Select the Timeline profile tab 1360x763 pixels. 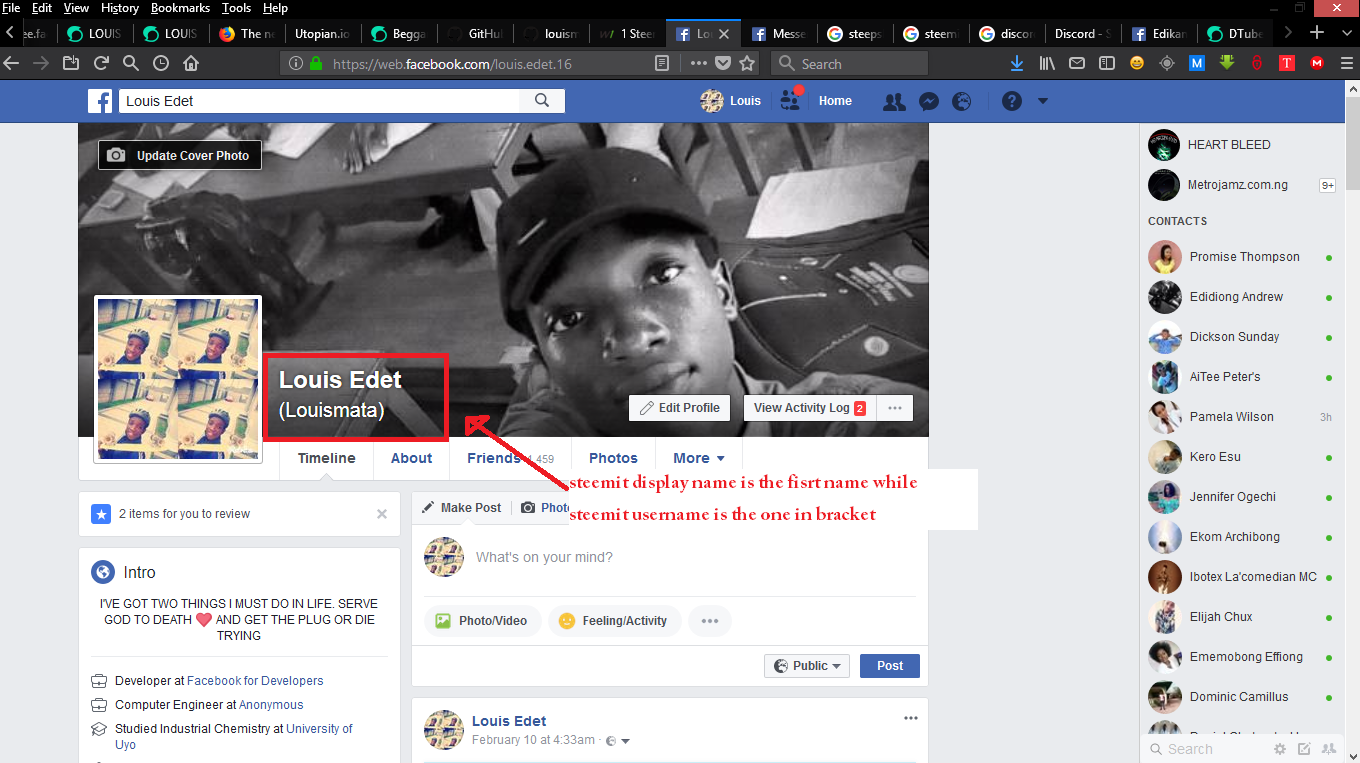click(x=326, y=458)
